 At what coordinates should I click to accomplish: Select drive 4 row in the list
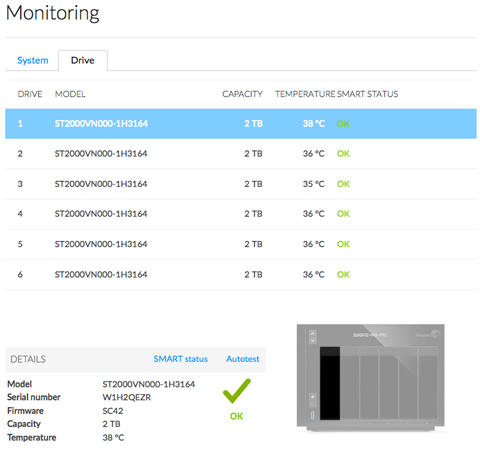(241, 214)
